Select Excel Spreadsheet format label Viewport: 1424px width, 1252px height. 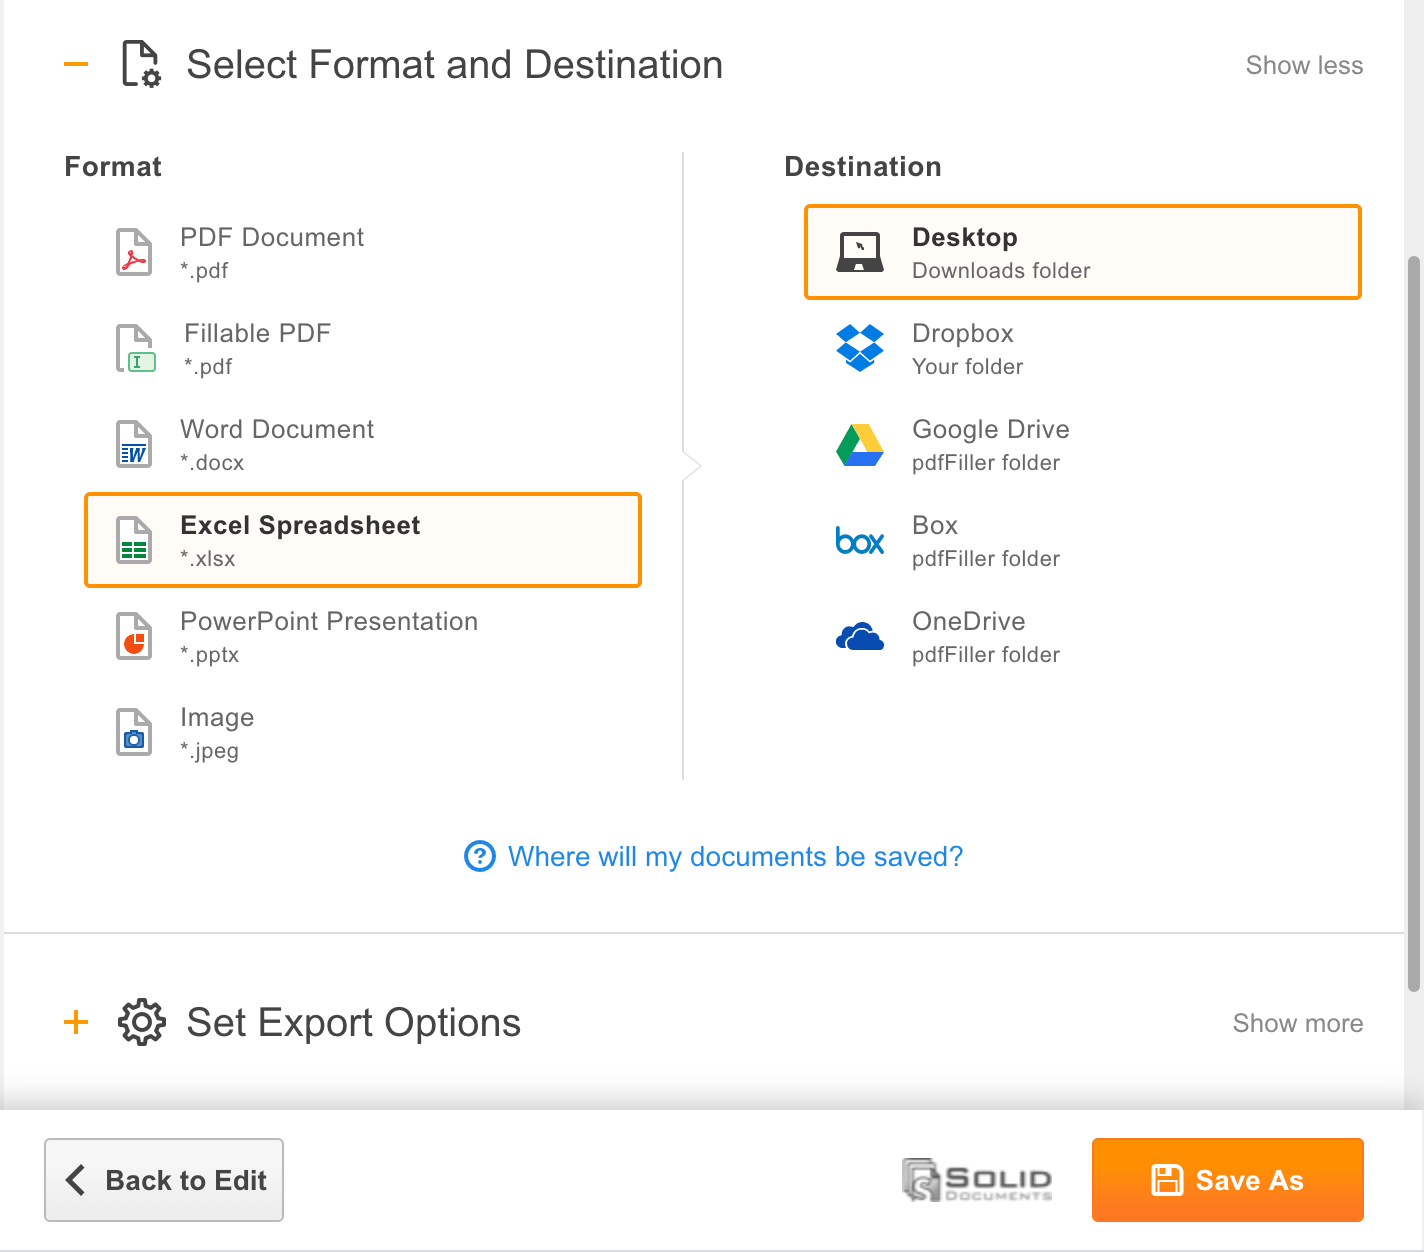[300, 525]
